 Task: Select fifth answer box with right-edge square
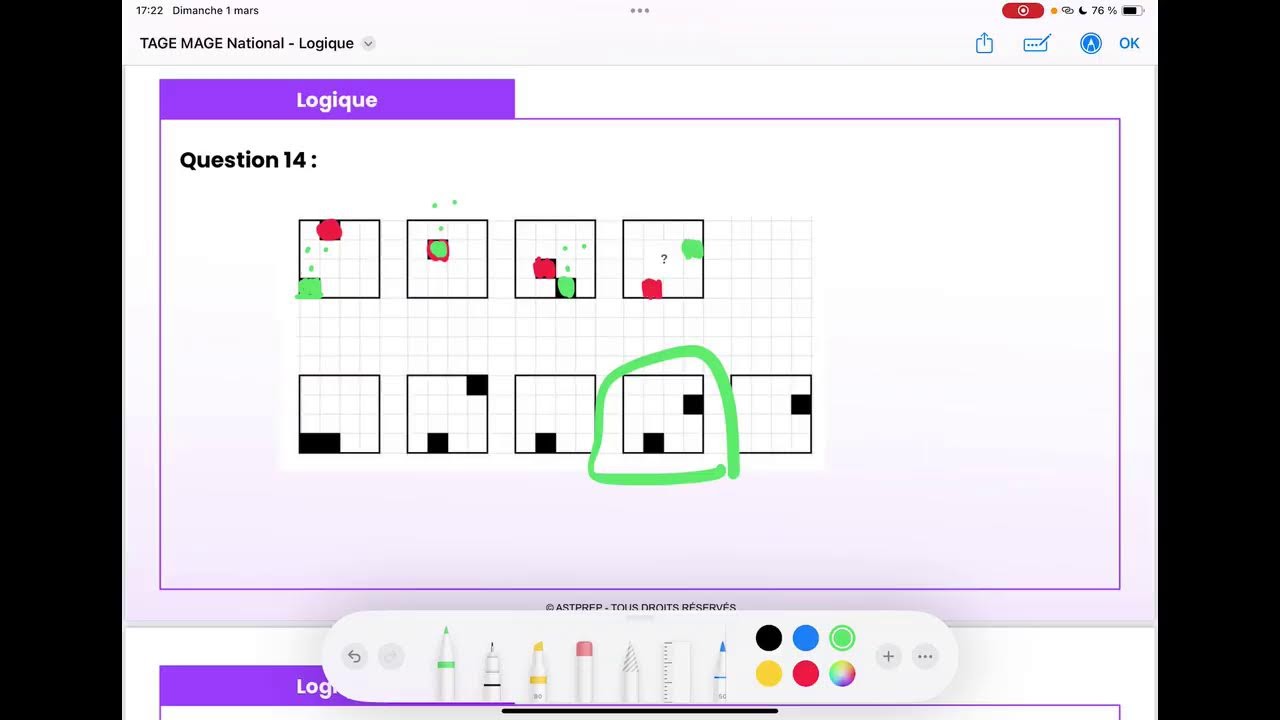pyautogui.click(x=771, y=414)
